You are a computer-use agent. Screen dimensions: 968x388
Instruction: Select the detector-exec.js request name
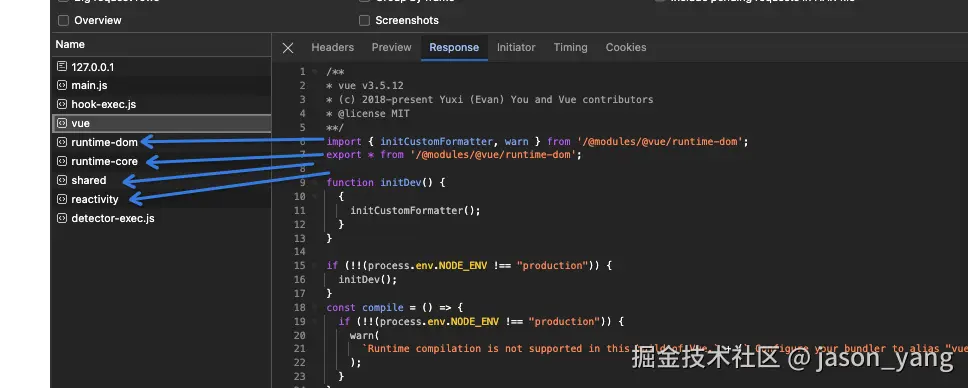tap(113, 218)
